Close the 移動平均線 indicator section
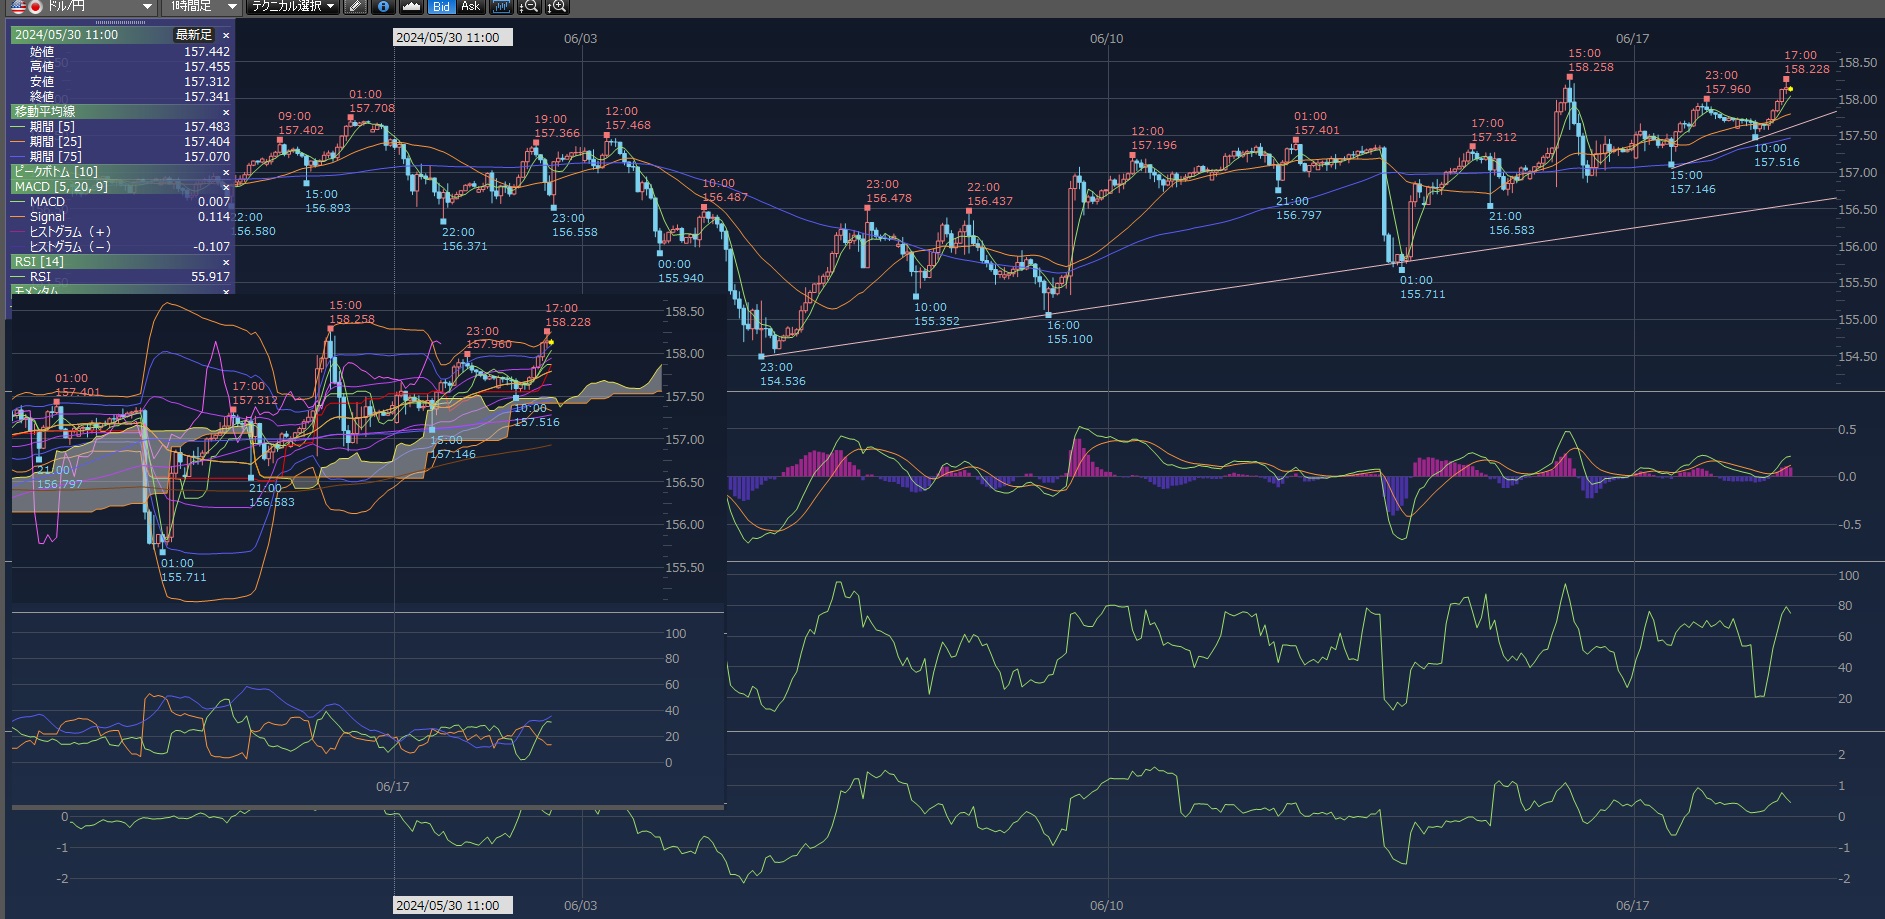The height and width of the screenshot is (919, 1885). [226, 112]
